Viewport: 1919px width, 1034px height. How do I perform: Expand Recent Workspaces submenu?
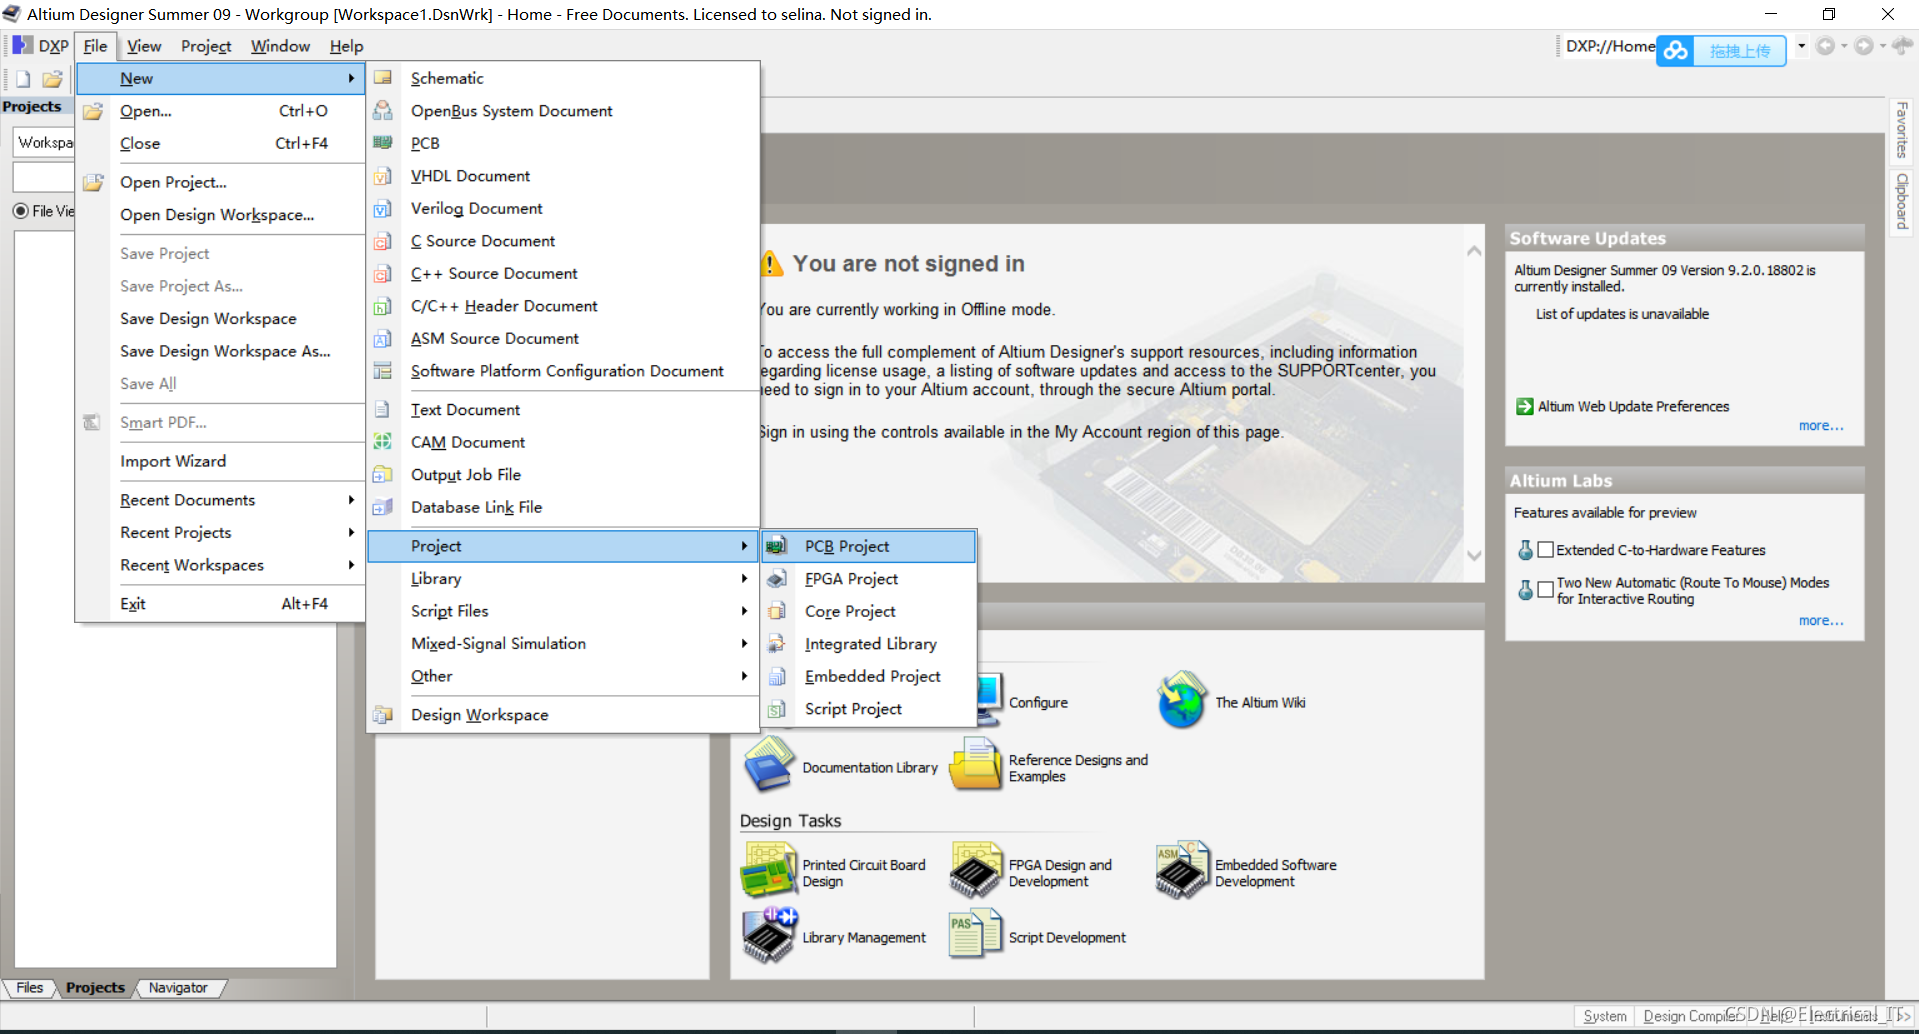(x=220, y=565)
